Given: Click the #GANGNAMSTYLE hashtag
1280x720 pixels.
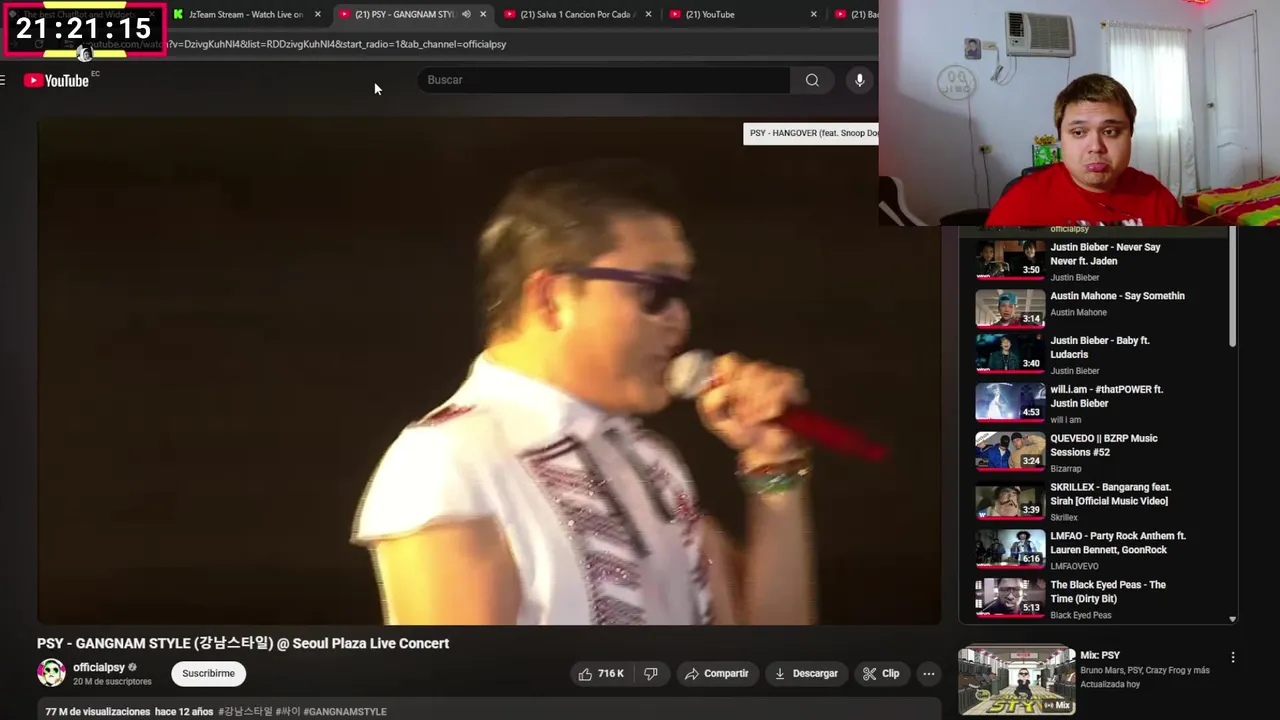Looking at the screenshot, I should (345, 712).
